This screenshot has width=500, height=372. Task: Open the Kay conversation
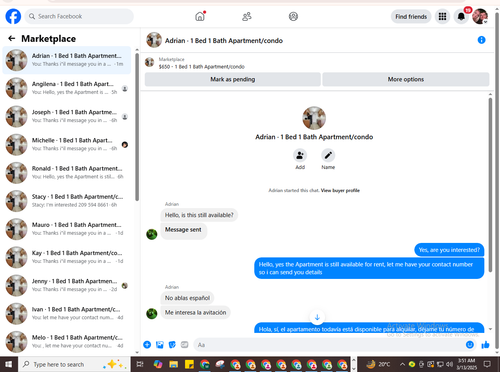pyautogui.click(x=67, y=257)
